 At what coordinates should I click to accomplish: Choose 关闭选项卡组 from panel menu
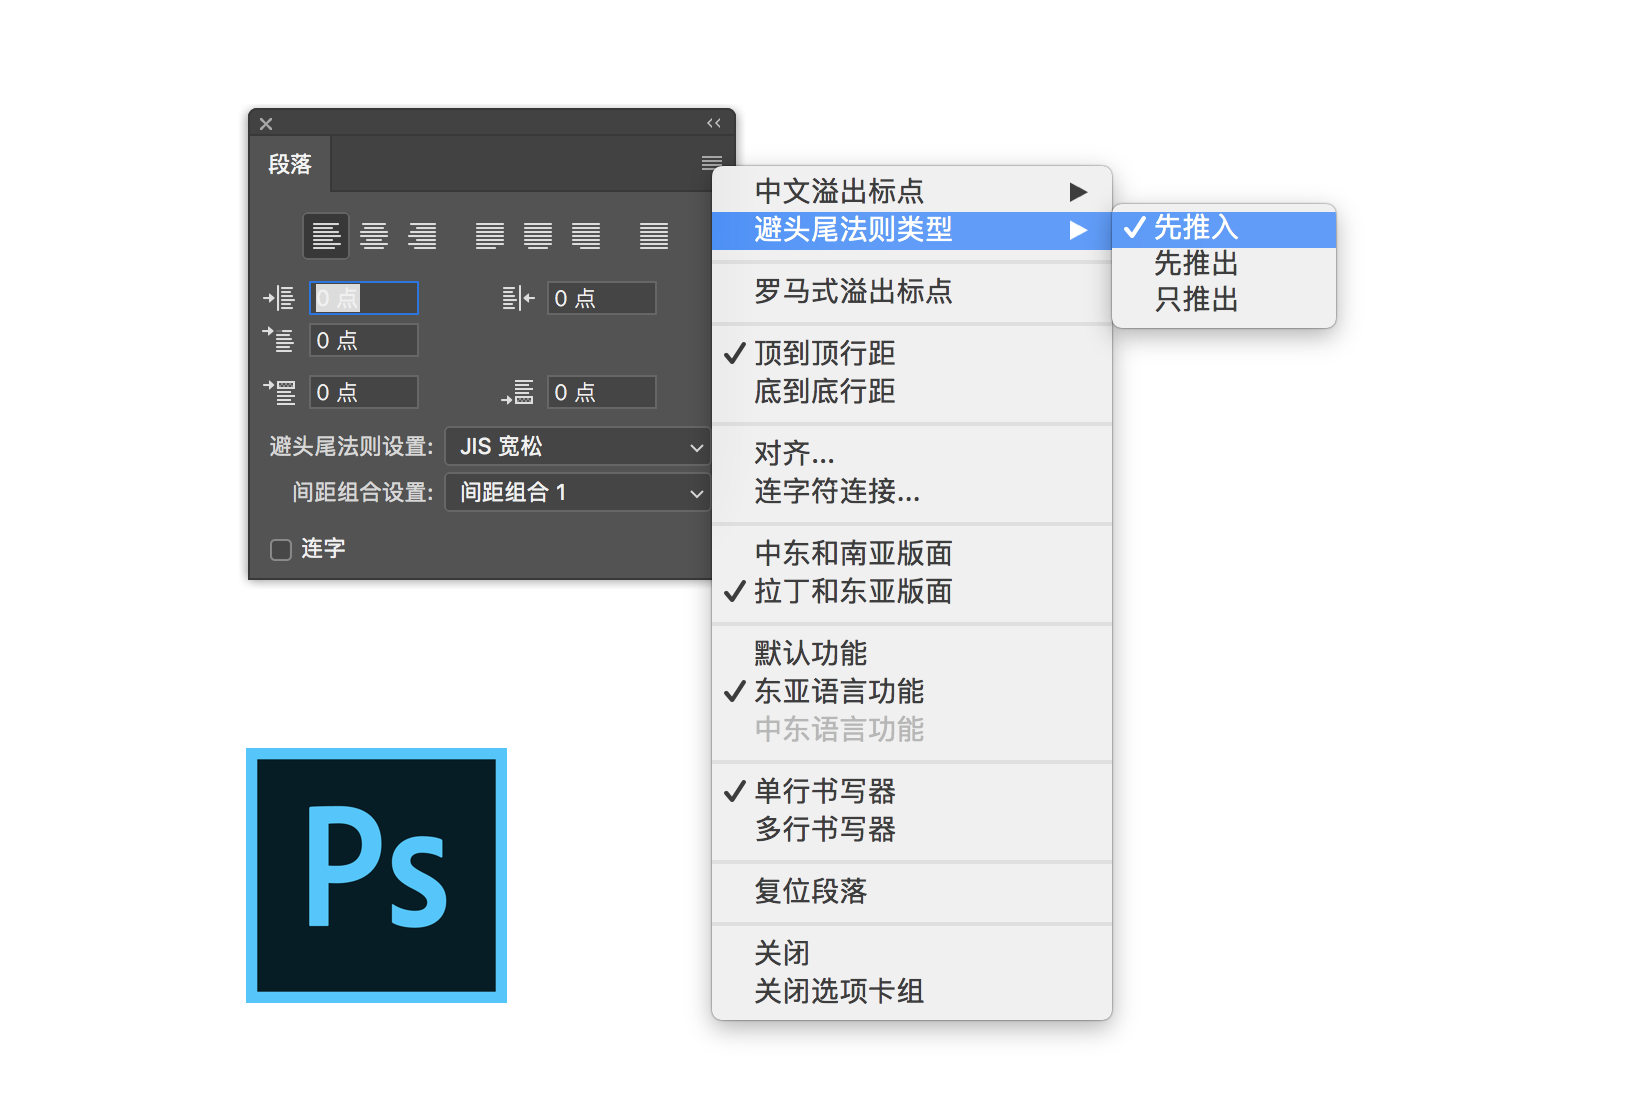tap(912, 992)
